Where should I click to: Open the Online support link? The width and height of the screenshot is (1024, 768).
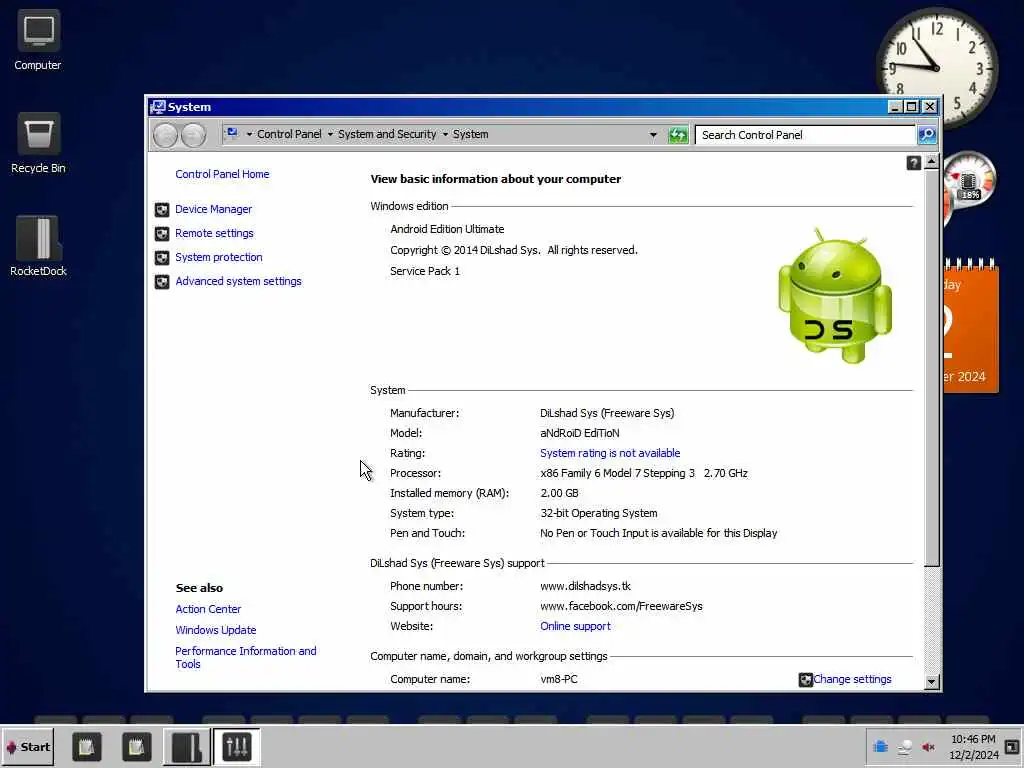[575, 626]
